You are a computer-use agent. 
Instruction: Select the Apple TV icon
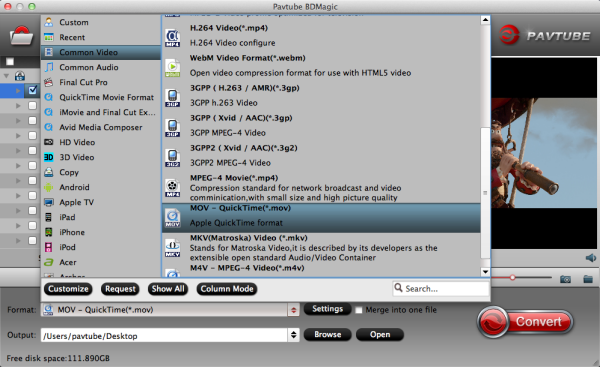coord(49,202)
